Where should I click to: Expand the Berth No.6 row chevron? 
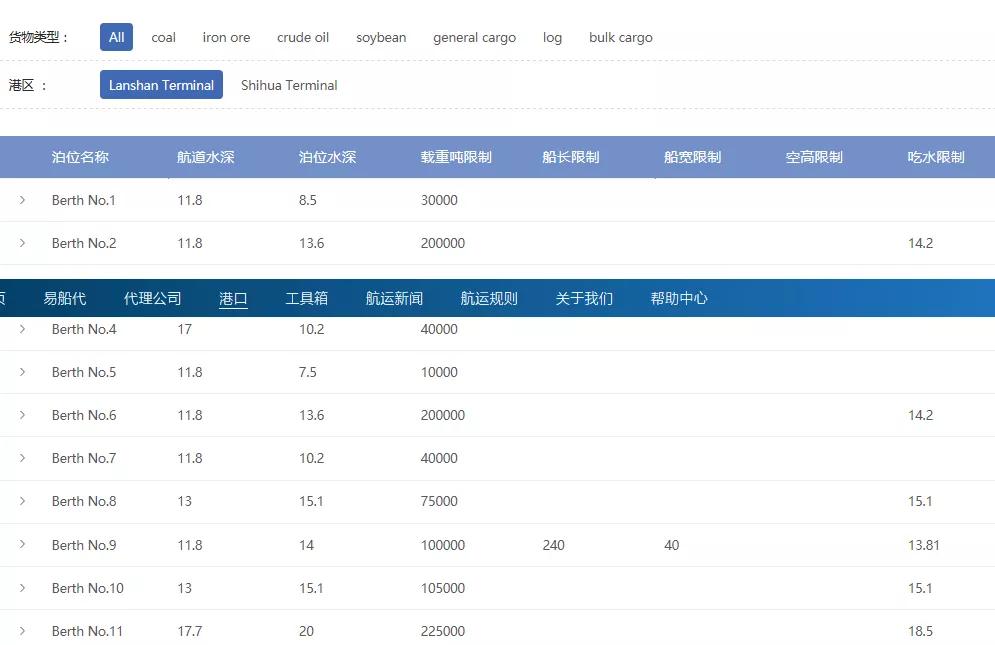22,415
